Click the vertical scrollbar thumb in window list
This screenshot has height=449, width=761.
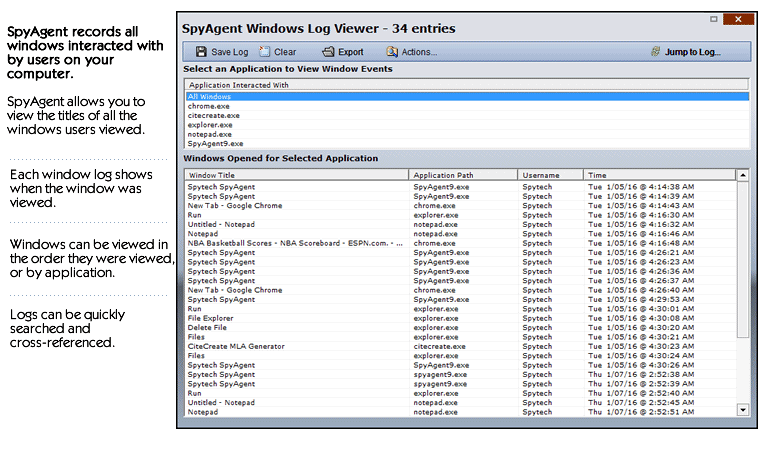pyautogui.click(x=743, y=259)
